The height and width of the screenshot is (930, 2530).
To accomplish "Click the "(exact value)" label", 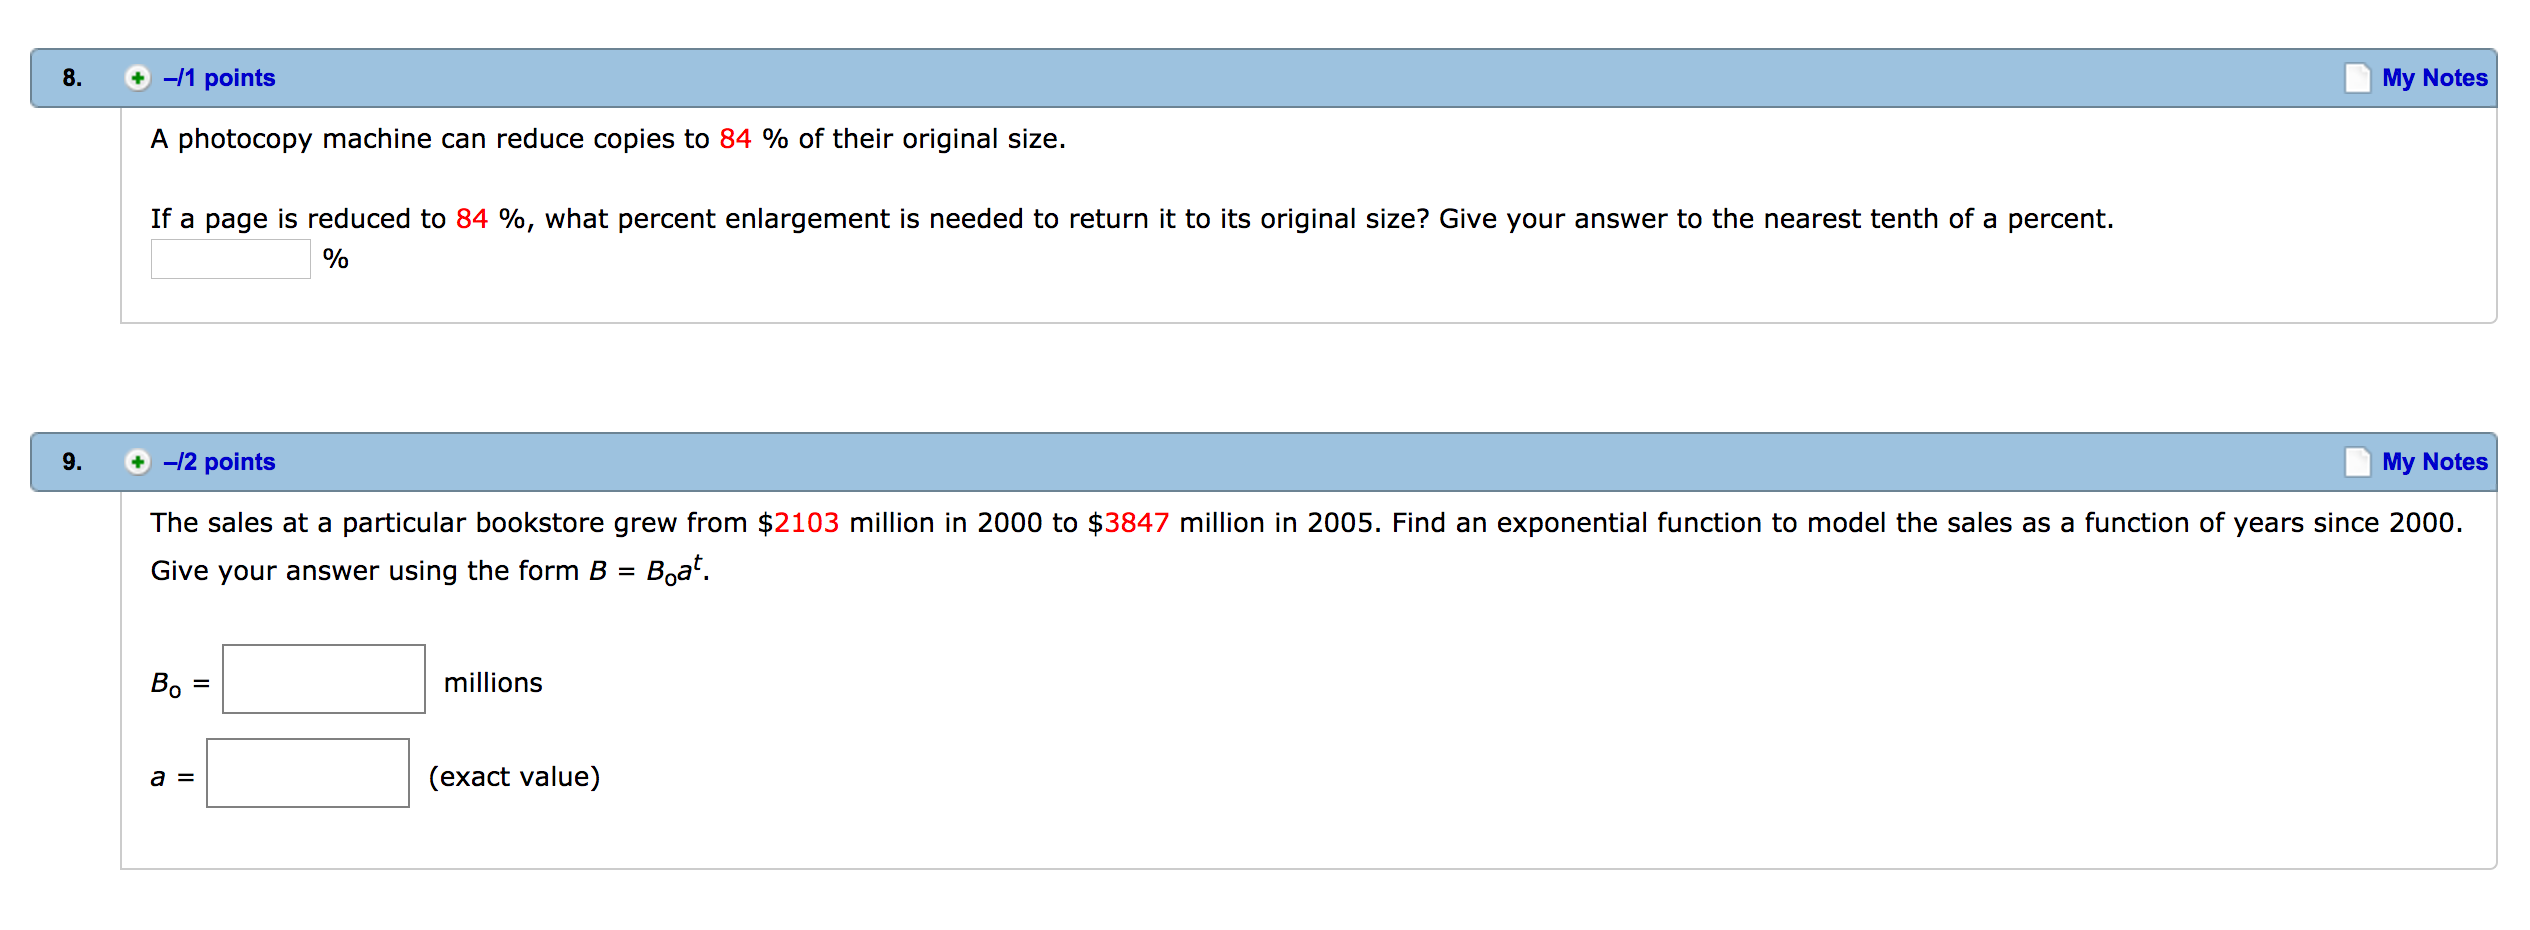I will (514, 777).
